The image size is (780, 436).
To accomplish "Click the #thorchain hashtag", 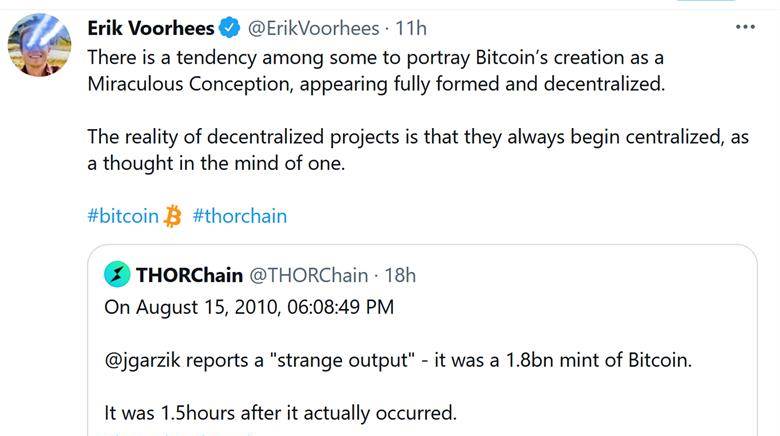I will coord(240,216).
